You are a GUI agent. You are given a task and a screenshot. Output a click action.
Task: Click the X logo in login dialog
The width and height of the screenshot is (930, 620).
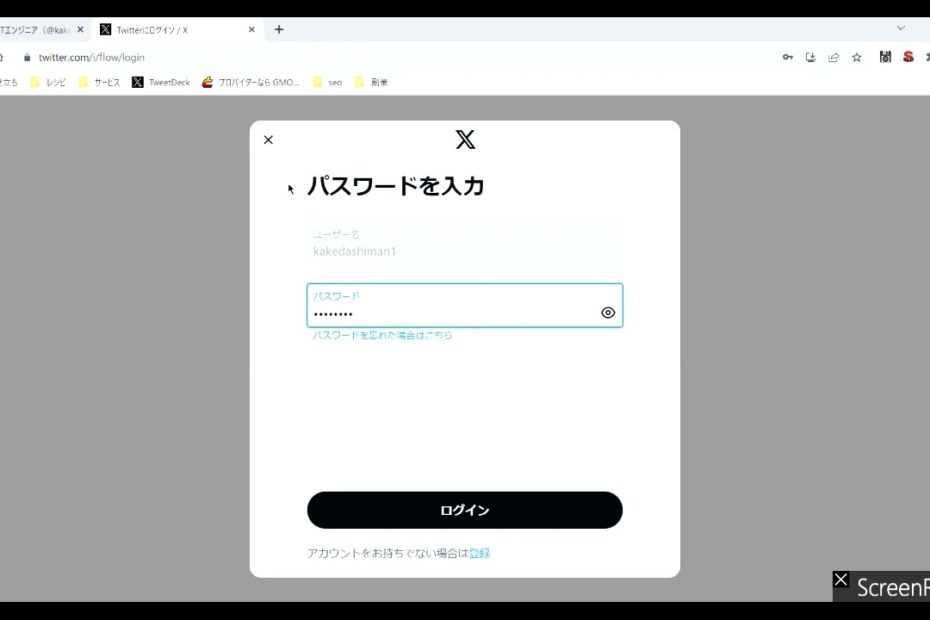point(465,140)
